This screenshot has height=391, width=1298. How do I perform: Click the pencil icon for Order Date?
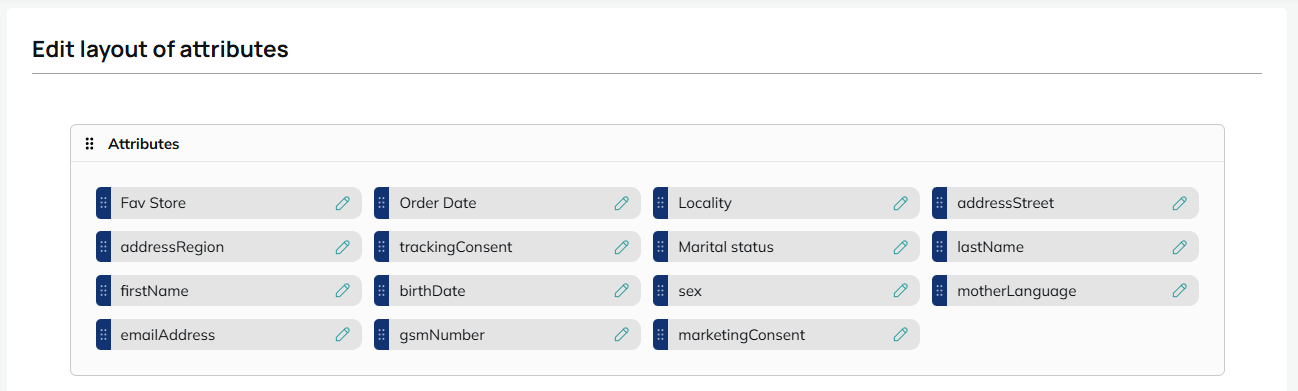(x=622, y=203)
